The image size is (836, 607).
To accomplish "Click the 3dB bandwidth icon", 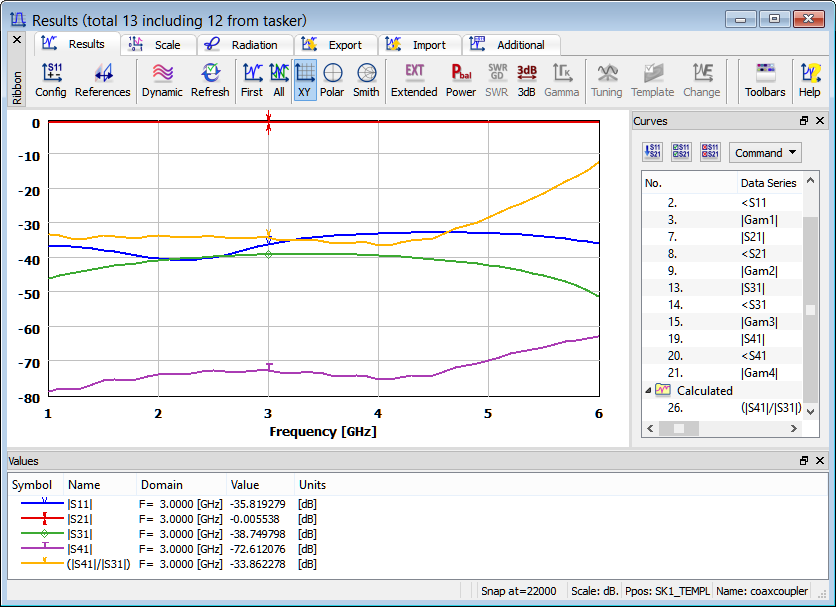I will (x=527, y=80).
